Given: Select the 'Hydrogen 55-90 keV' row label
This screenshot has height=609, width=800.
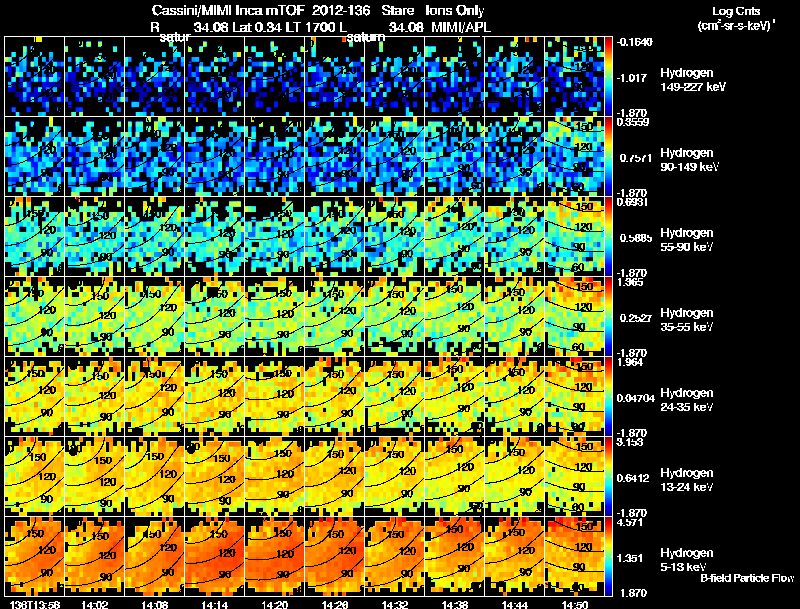Looking at the screenshot, I should pyautogui.click(x=687, y=240).
